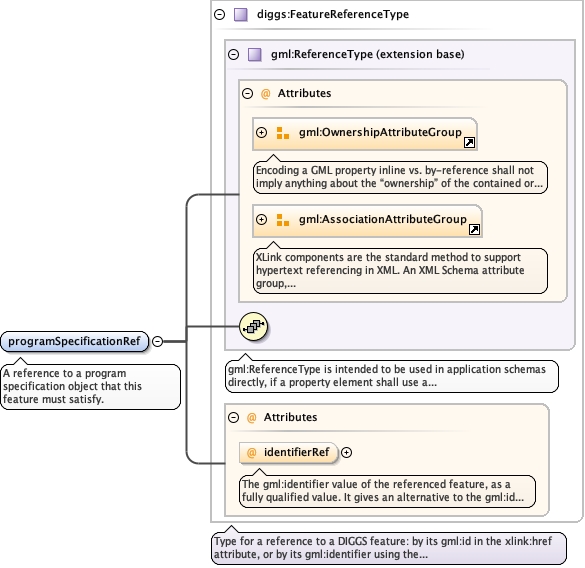Screen dimensions: 585x568
Task: Click the @ icon of lower Attributes
Action: click(x=252, y=417)
